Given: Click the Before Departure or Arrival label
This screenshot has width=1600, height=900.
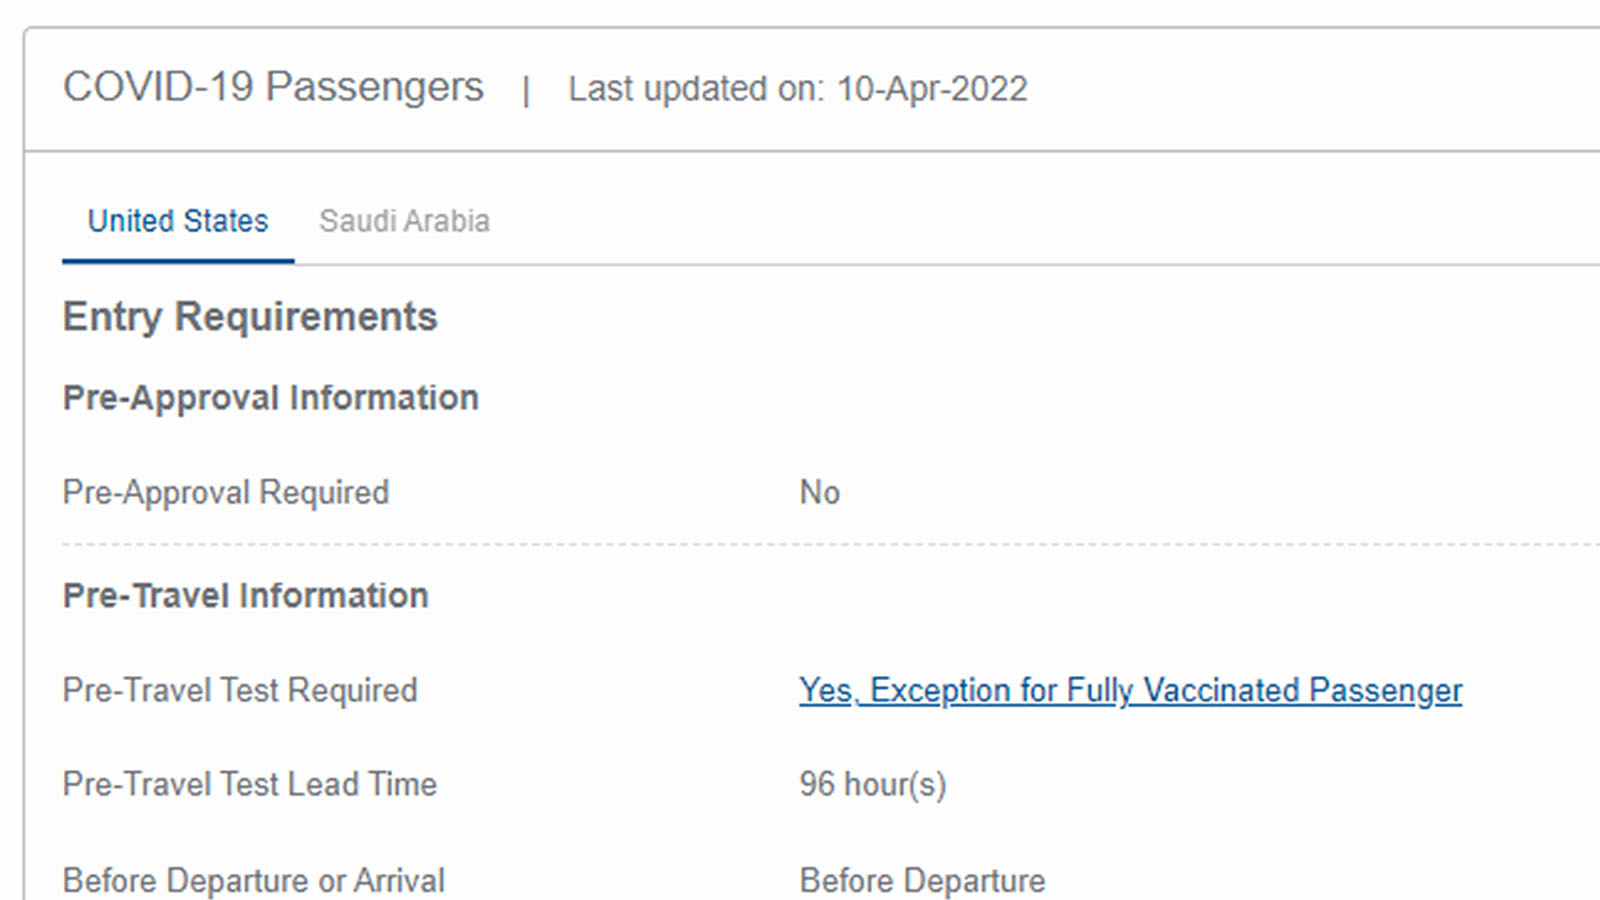Looking at the screenshot, I should [x=253, y=880].
